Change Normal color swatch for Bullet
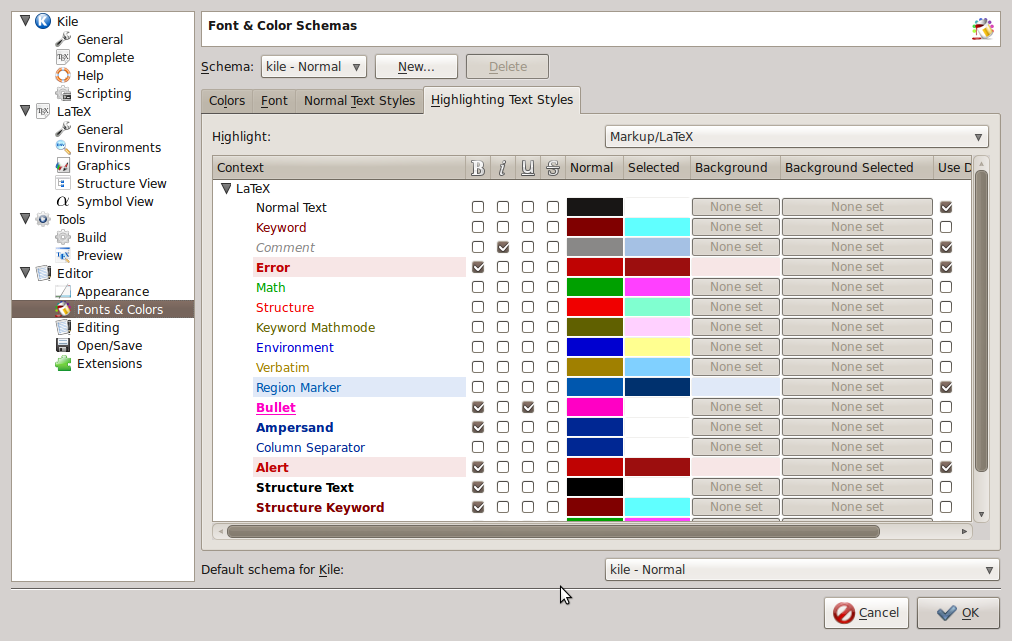The height and width of the screenshot is (641, 1012). pyautogui.click(x=594, y=407)
